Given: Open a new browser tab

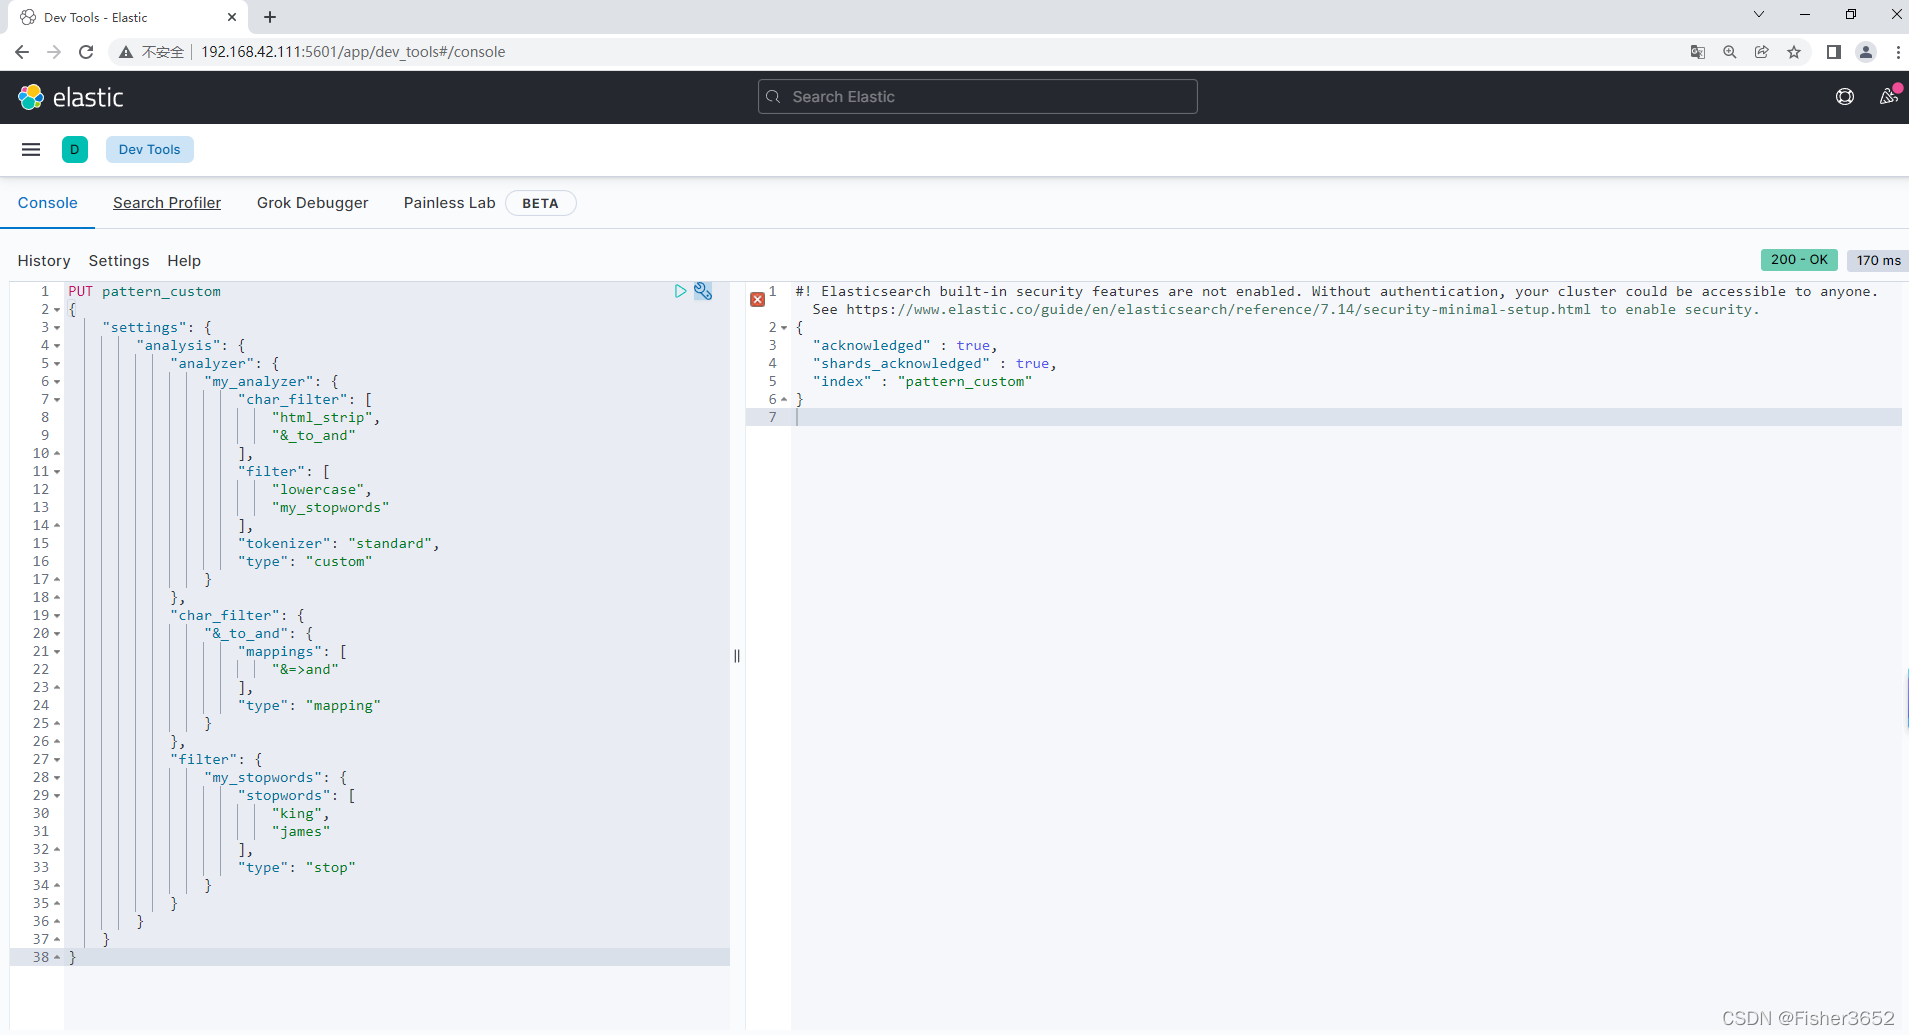Looking at the screenshot, I should coord(270,17).
